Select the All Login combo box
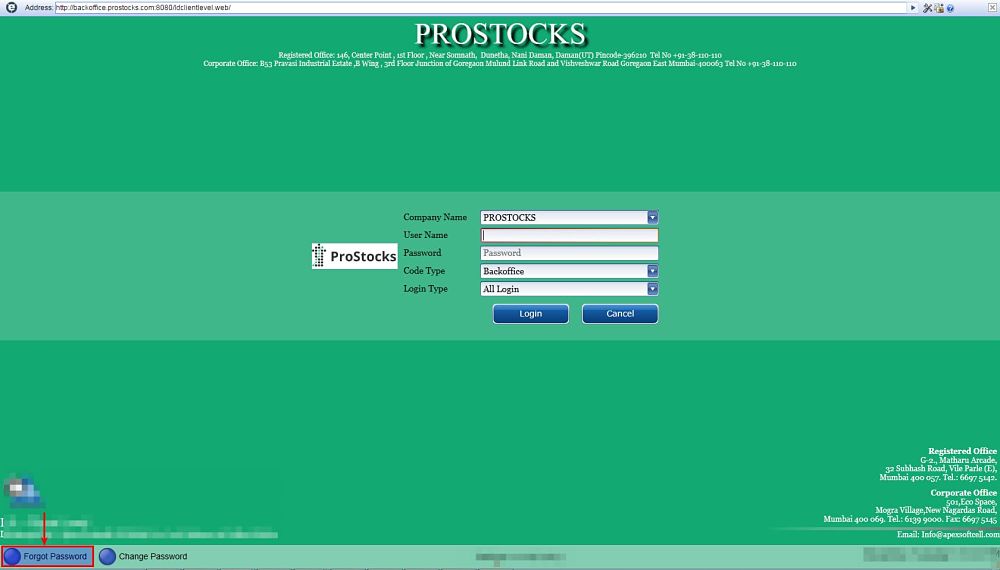This screenshot has height=570, width=1000. click(569, 289)
